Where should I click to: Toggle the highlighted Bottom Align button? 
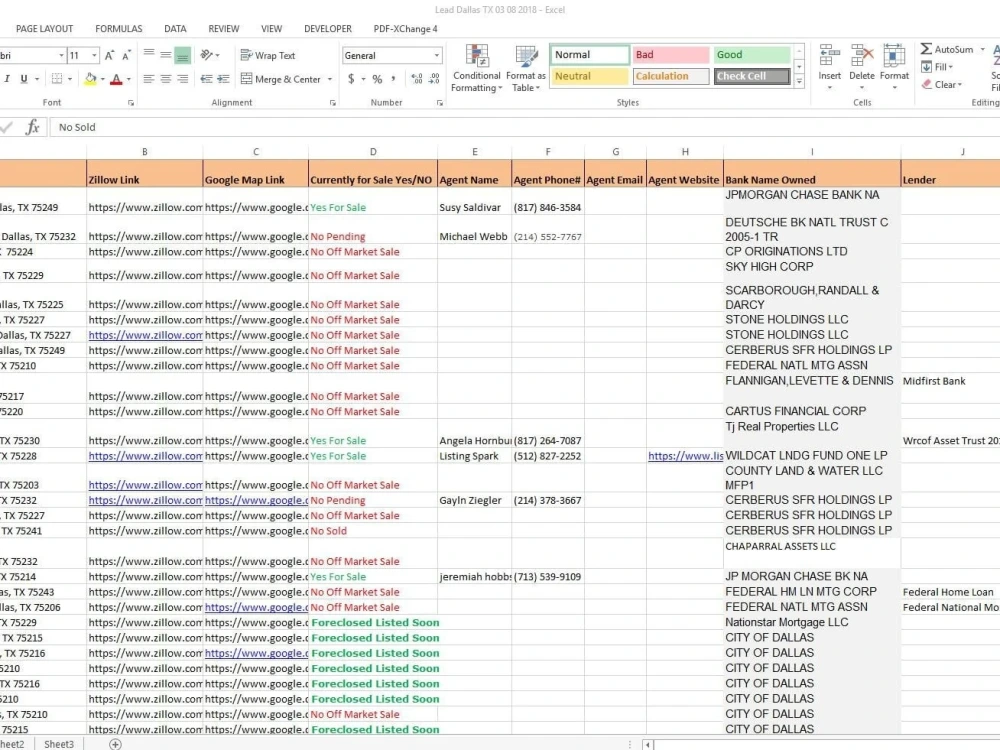click(x=182, y=55)
